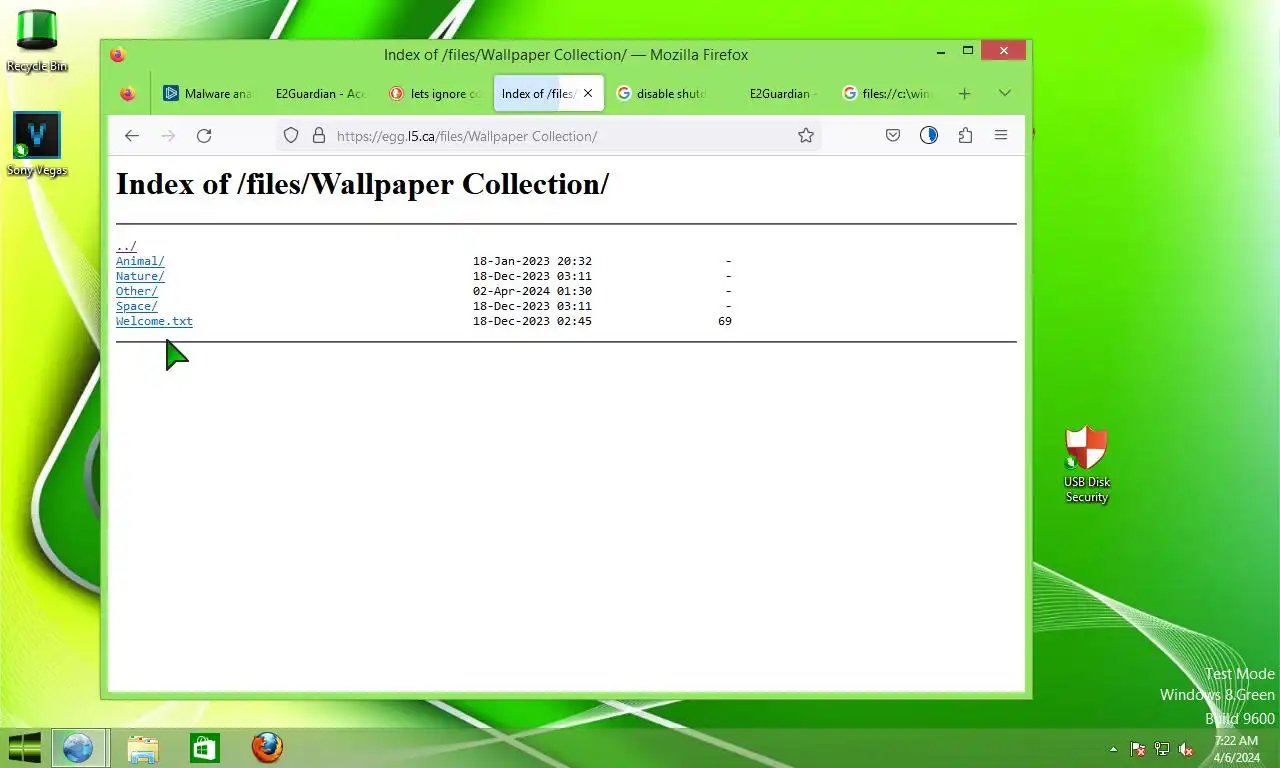
Task: Open File Explorer from the taskbar
Action: (143, 748)
